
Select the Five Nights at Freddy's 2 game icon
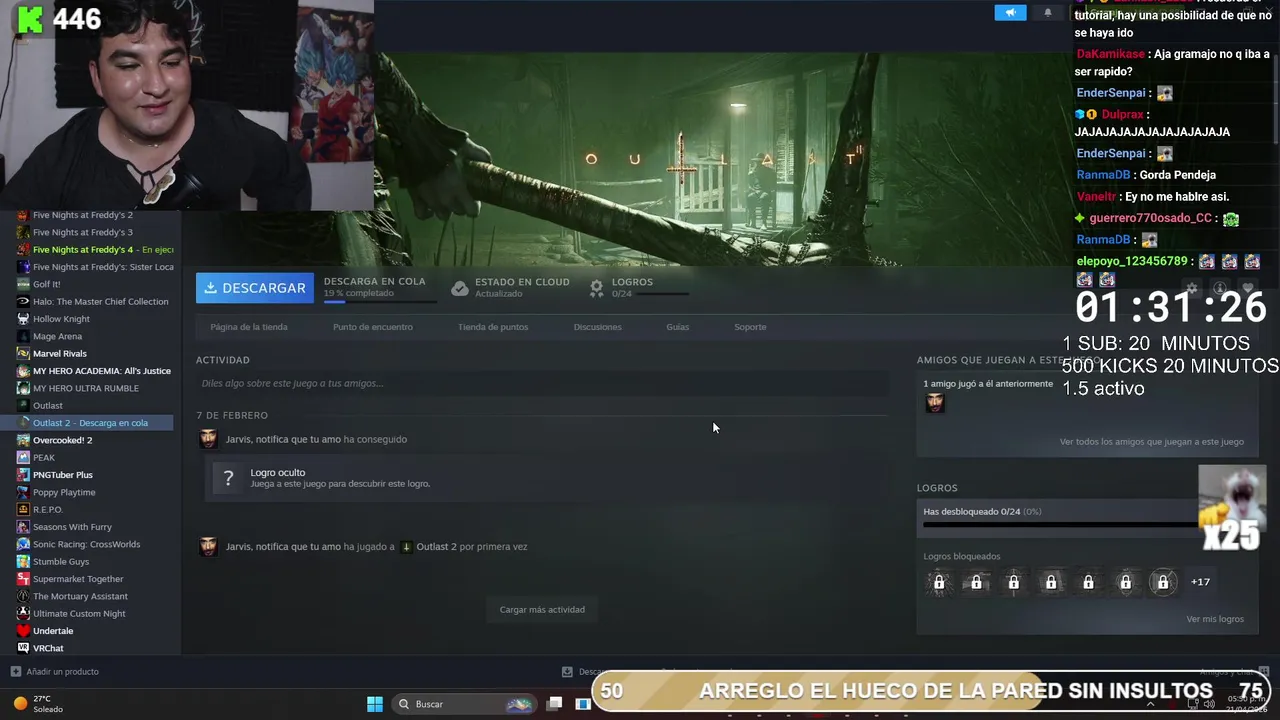click(24, 215)
